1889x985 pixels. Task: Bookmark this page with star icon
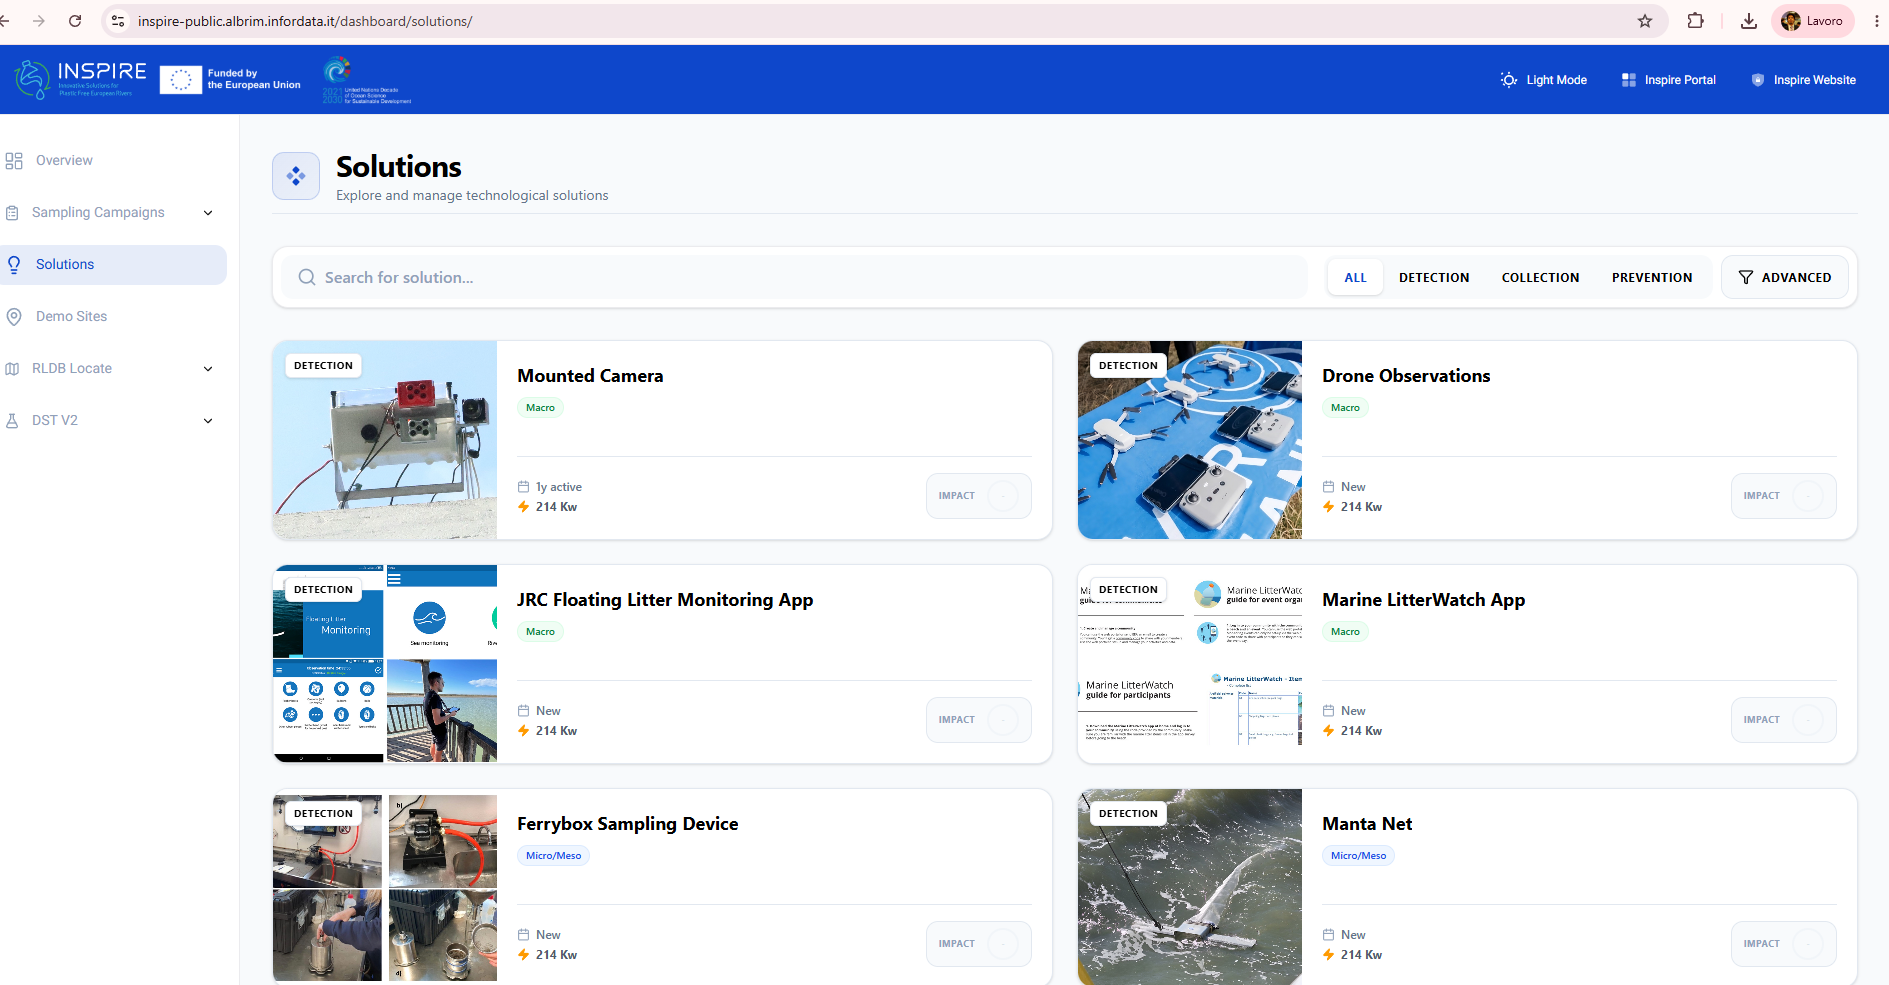tap(1645, 21)
